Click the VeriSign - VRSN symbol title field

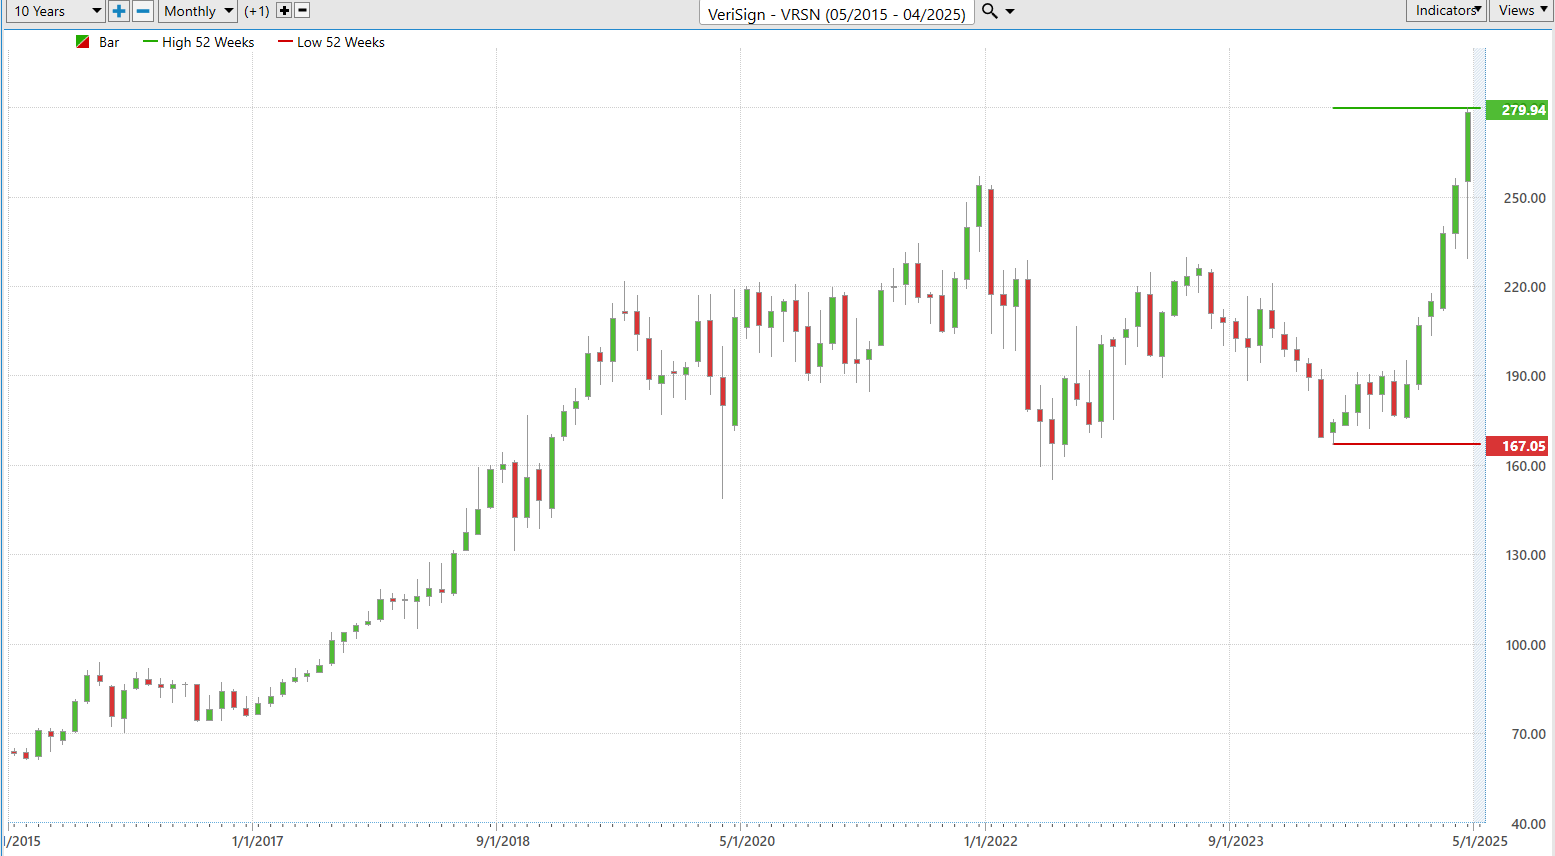[837, 13]
